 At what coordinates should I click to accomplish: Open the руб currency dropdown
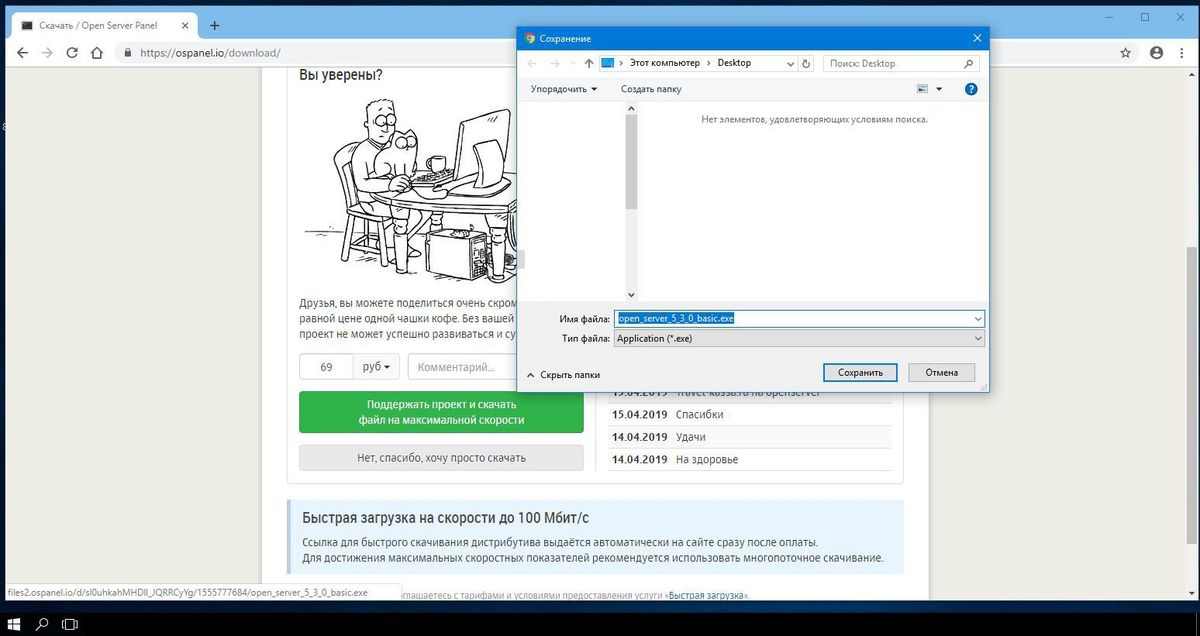(x=376, y=367)
